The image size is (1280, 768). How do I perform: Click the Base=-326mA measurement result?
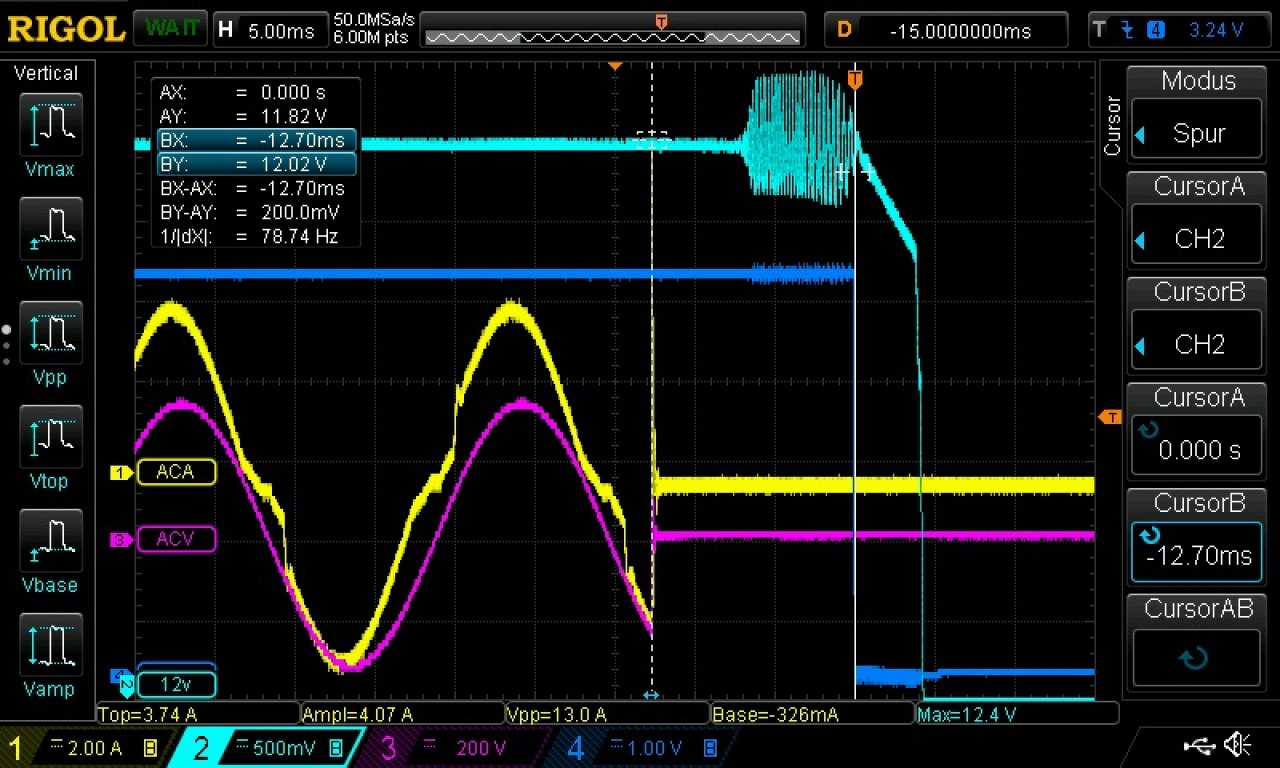(811, 714)
